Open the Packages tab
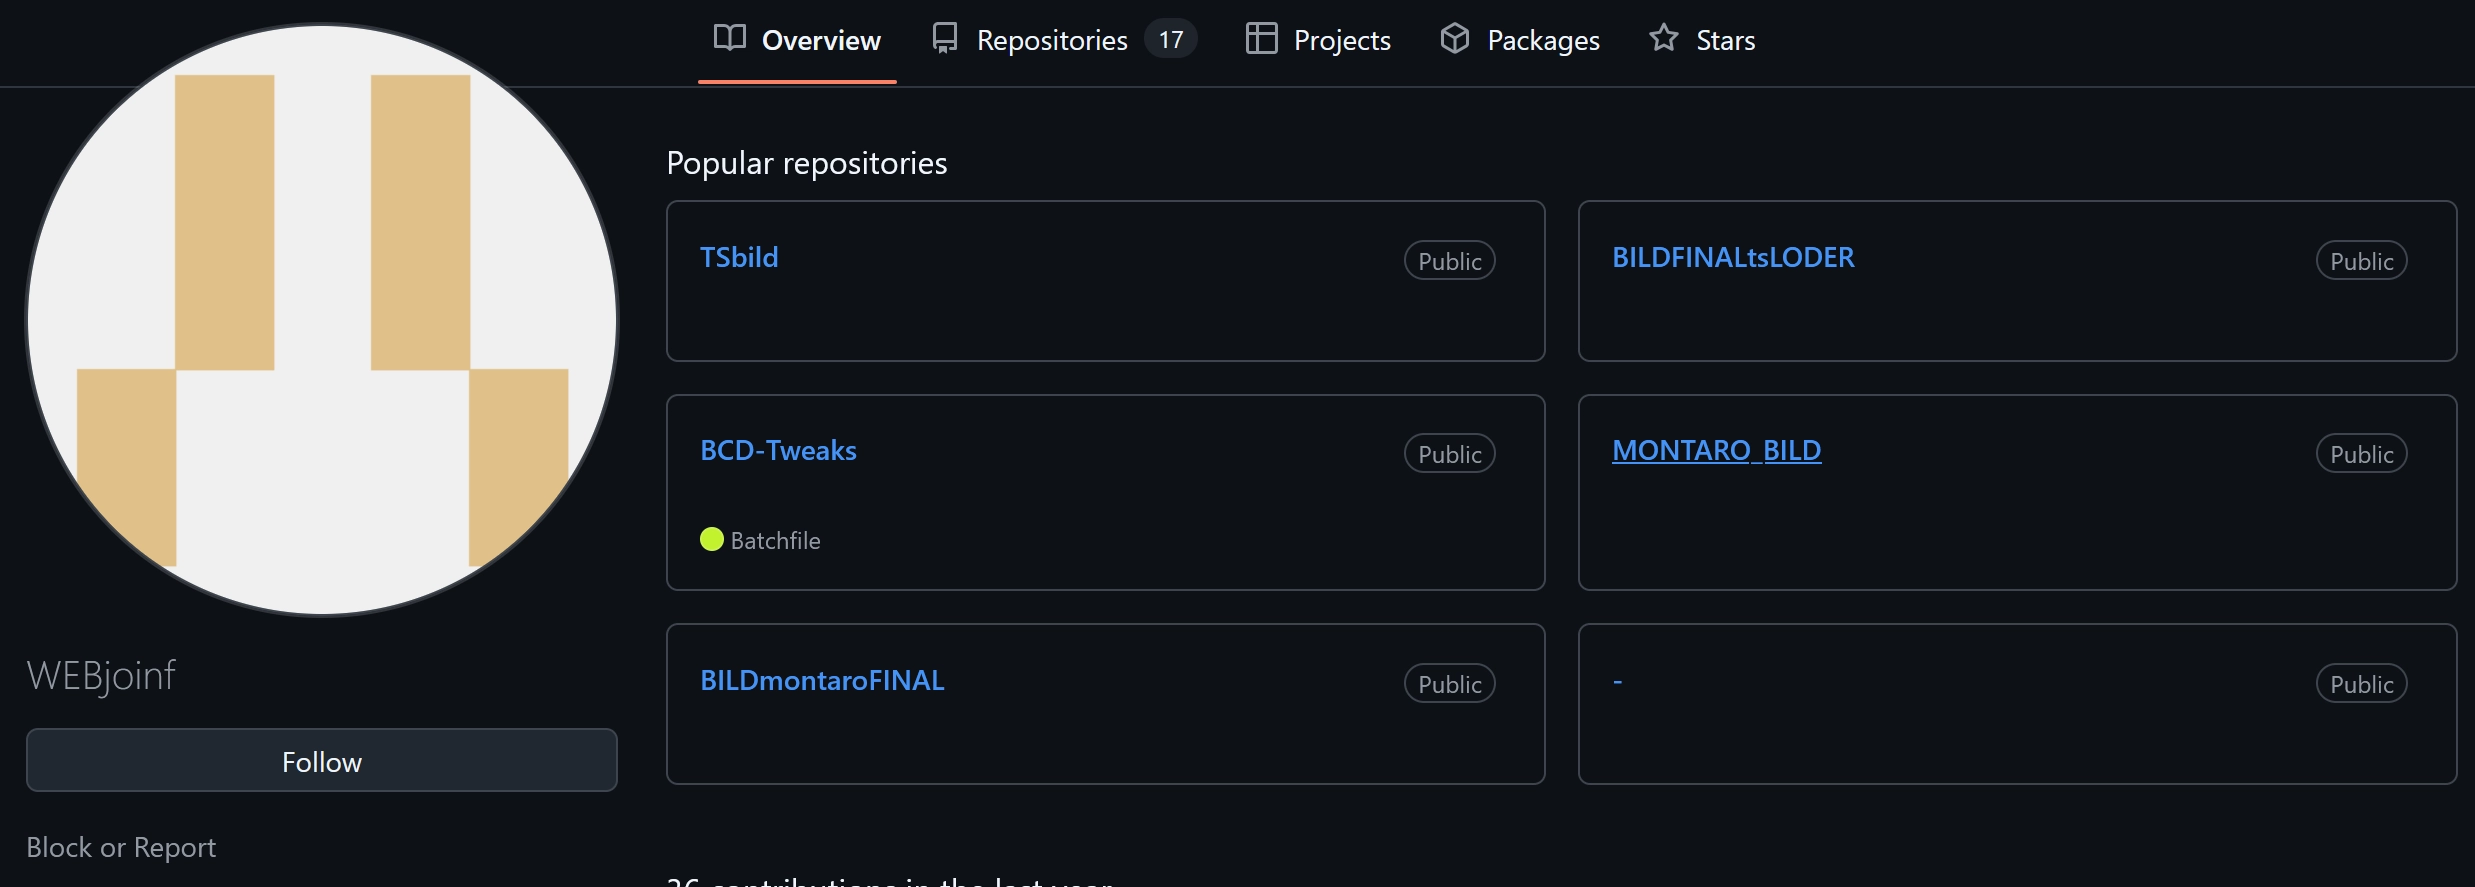Screen dimensions: 2475x887 point(1520,40)
